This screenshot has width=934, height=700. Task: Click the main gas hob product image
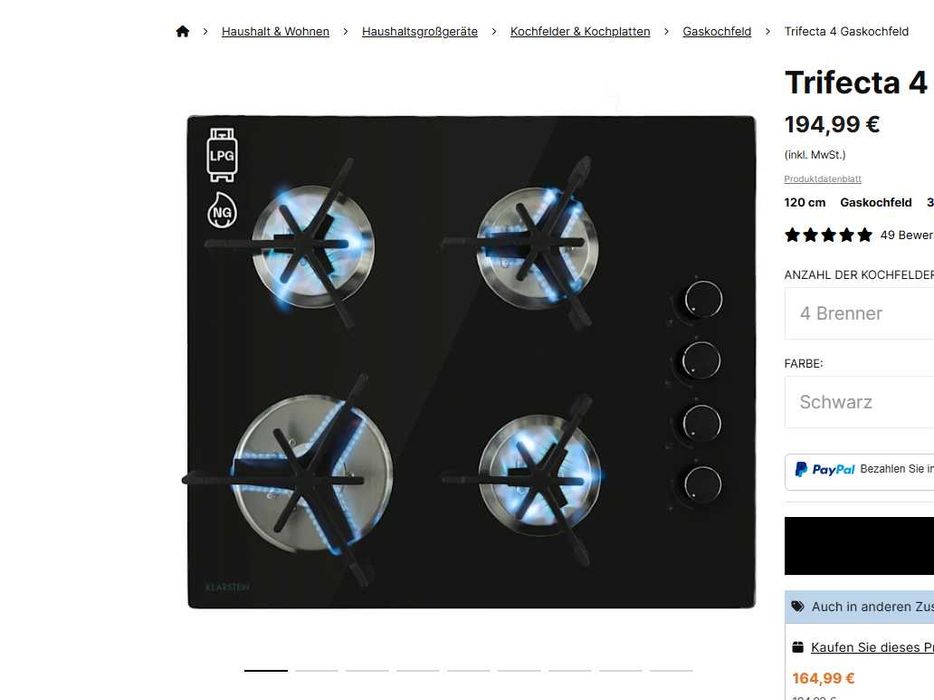[471, 362]
